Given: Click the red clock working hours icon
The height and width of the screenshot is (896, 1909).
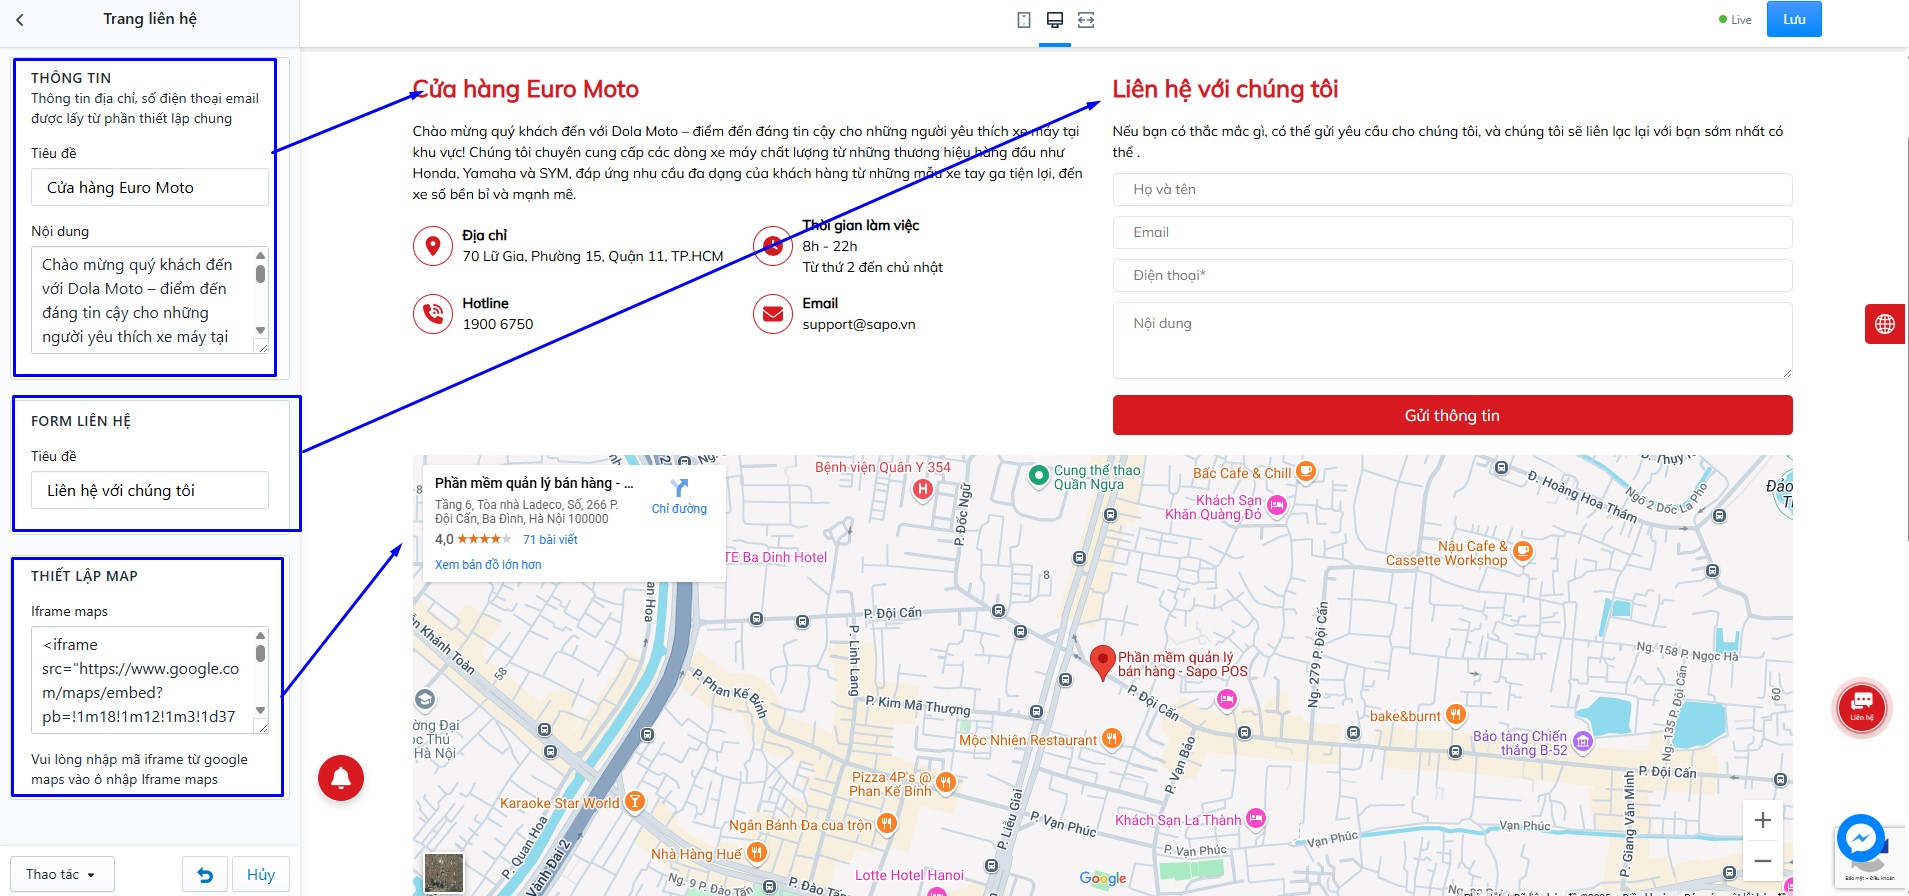Looking at the screenshot, I should click(x=773, y=245).
